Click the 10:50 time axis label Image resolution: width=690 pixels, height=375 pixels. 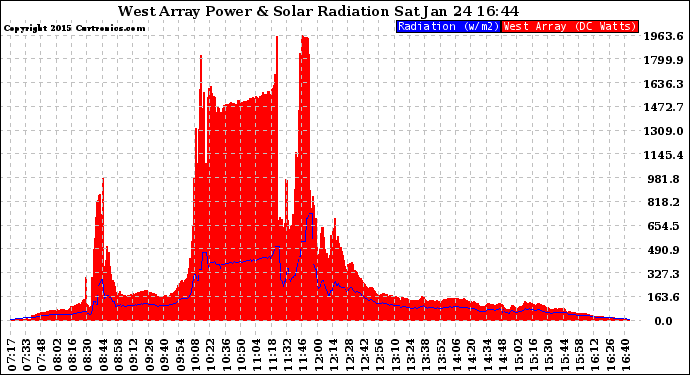(241, 355)
